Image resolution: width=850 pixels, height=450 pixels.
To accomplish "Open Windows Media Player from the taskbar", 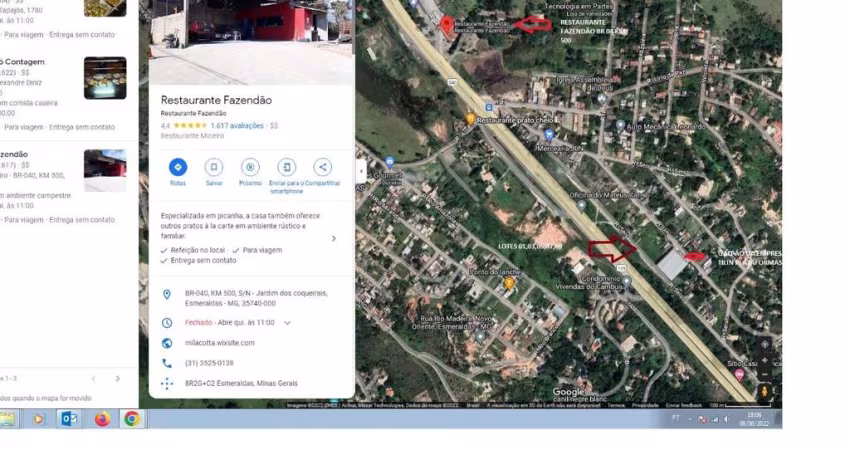I will (x=38, y=419).
